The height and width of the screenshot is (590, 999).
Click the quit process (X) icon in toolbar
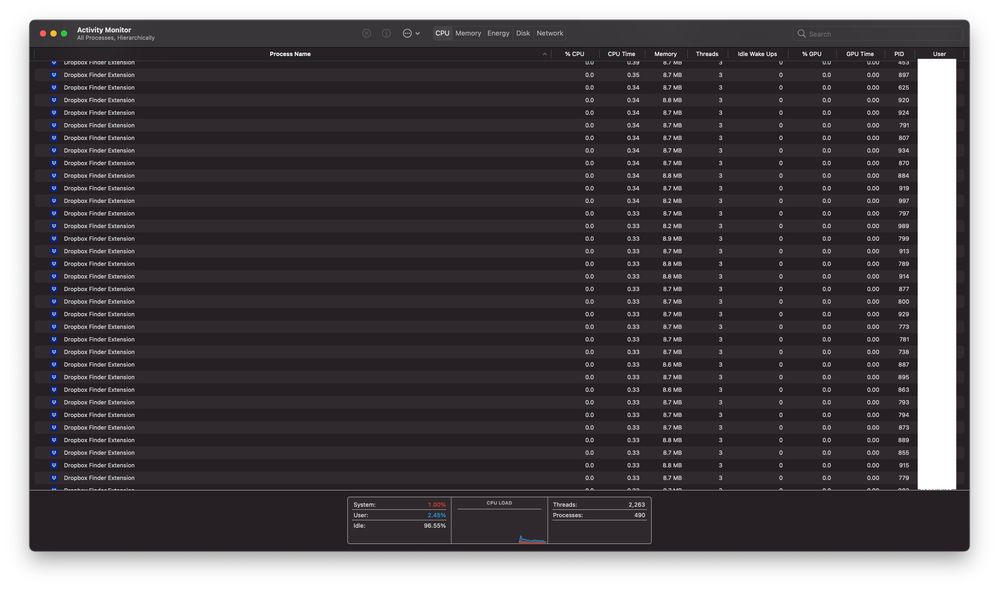(x=366, y=33)
